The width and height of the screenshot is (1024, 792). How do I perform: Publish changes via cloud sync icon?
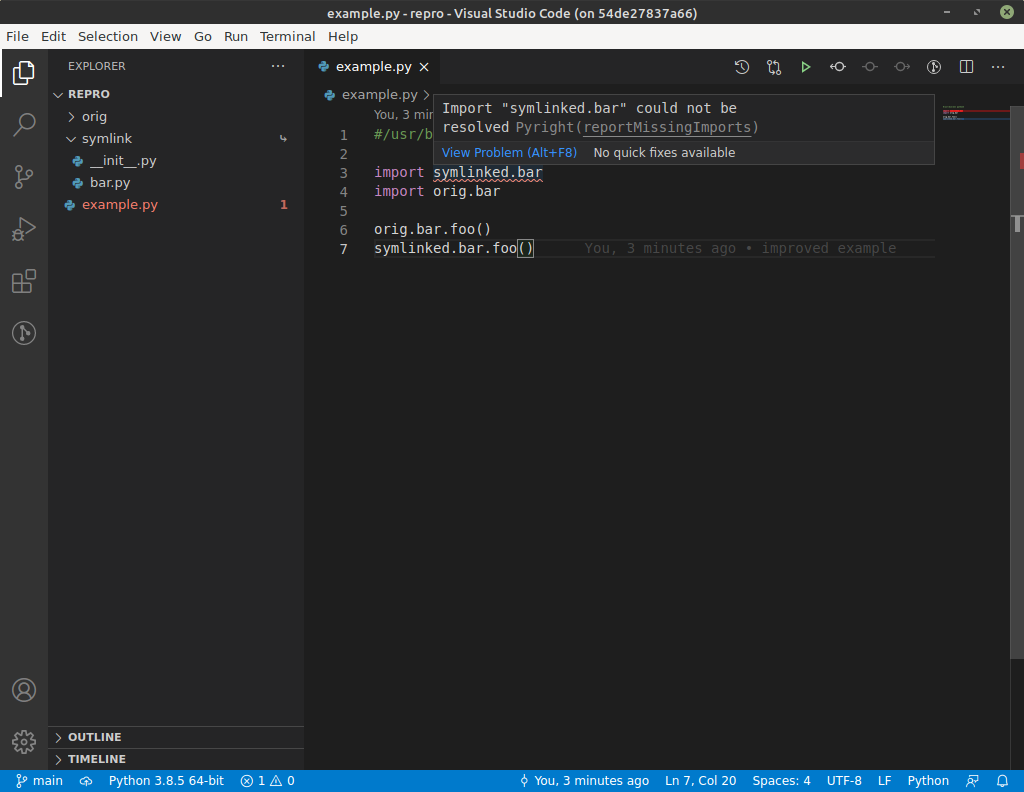86,781
